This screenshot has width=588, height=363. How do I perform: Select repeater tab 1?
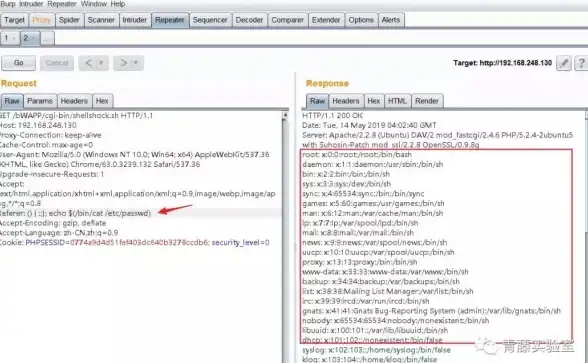tap(9, 38)
